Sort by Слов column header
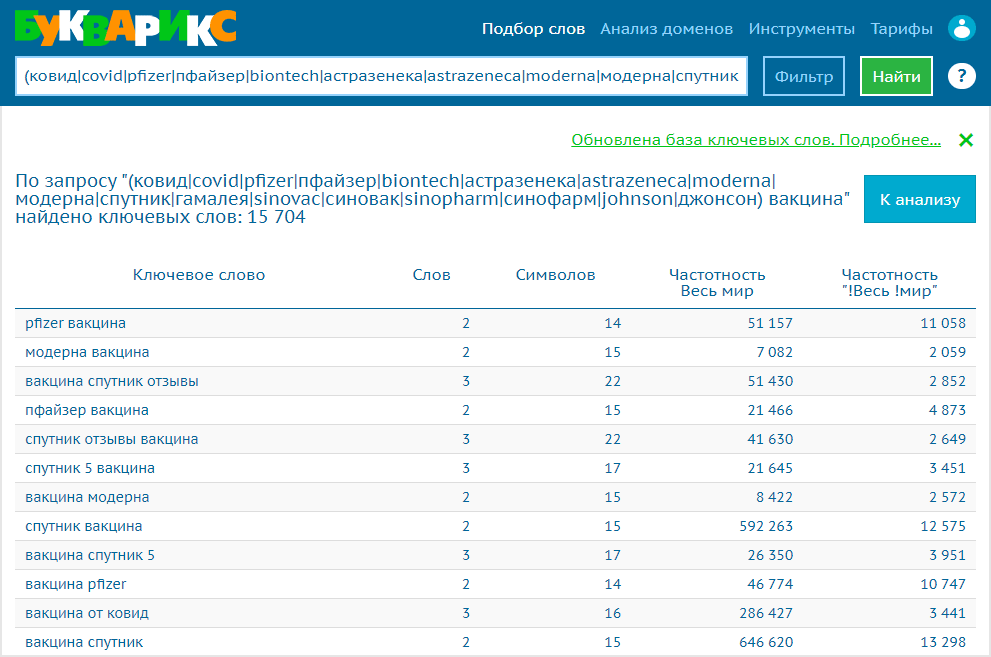991x657 pixels. [x=431, y=275]
